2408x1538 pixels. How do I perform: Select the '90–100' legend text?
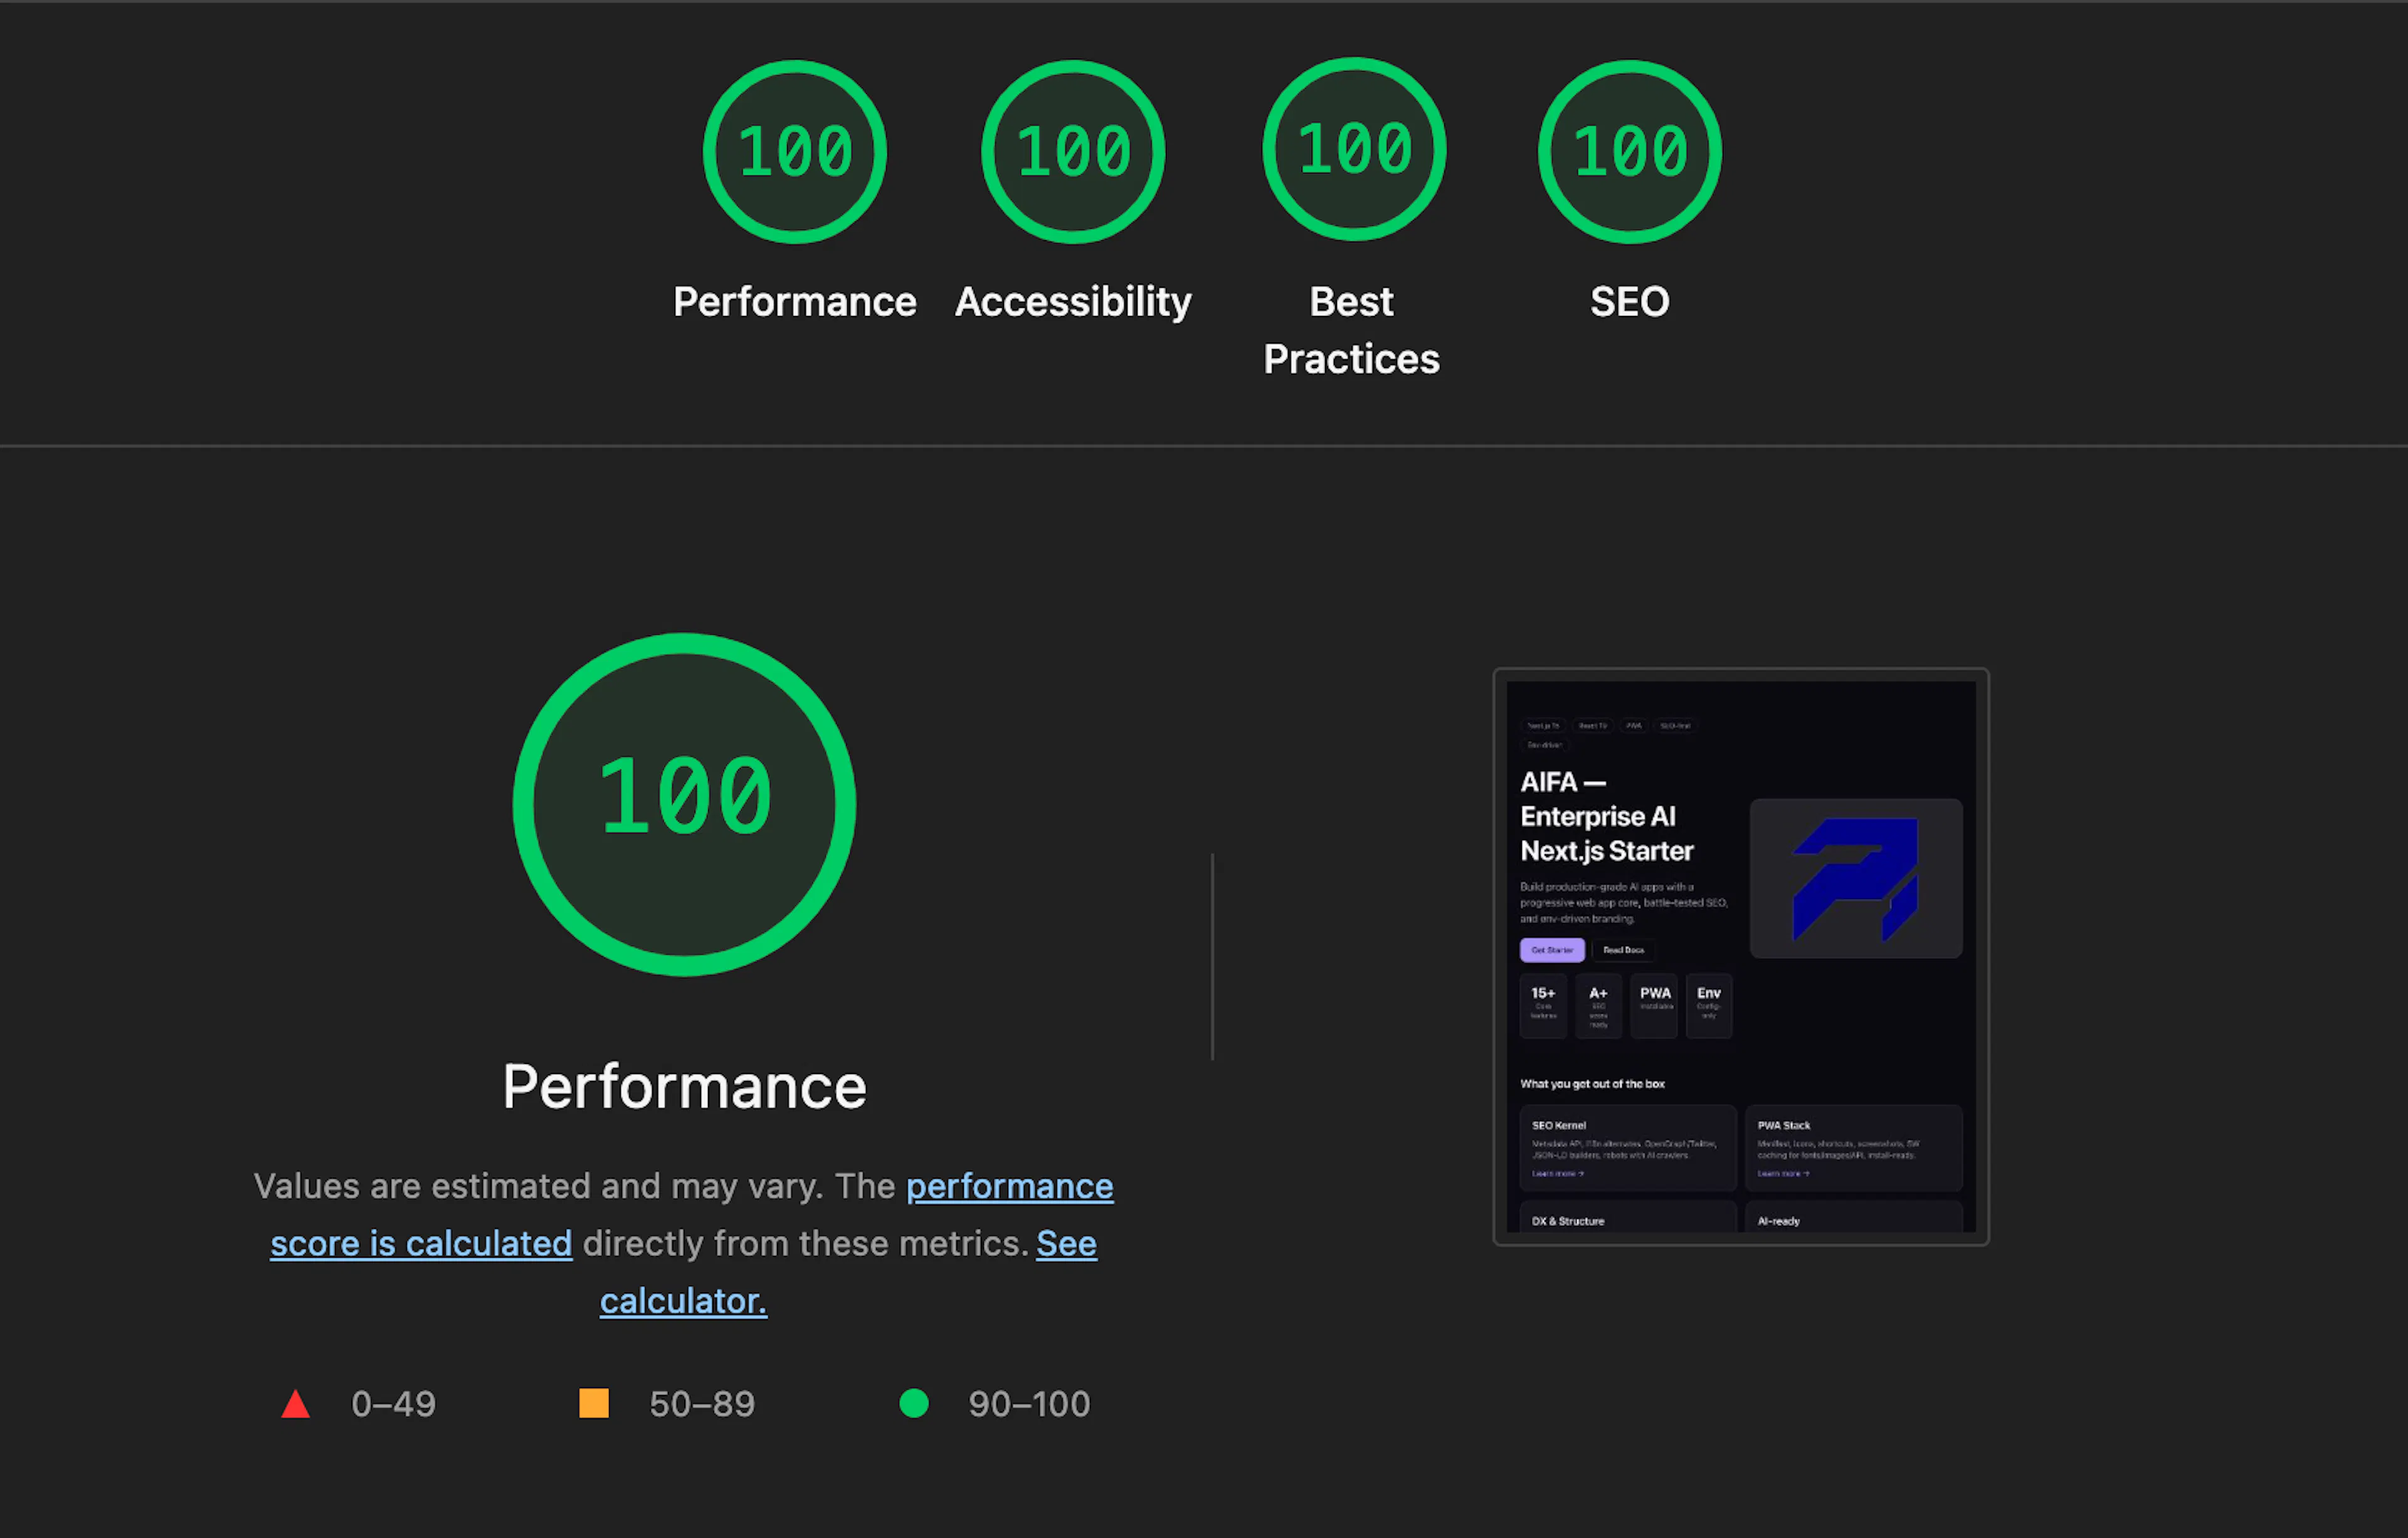pos(1029,1404)
